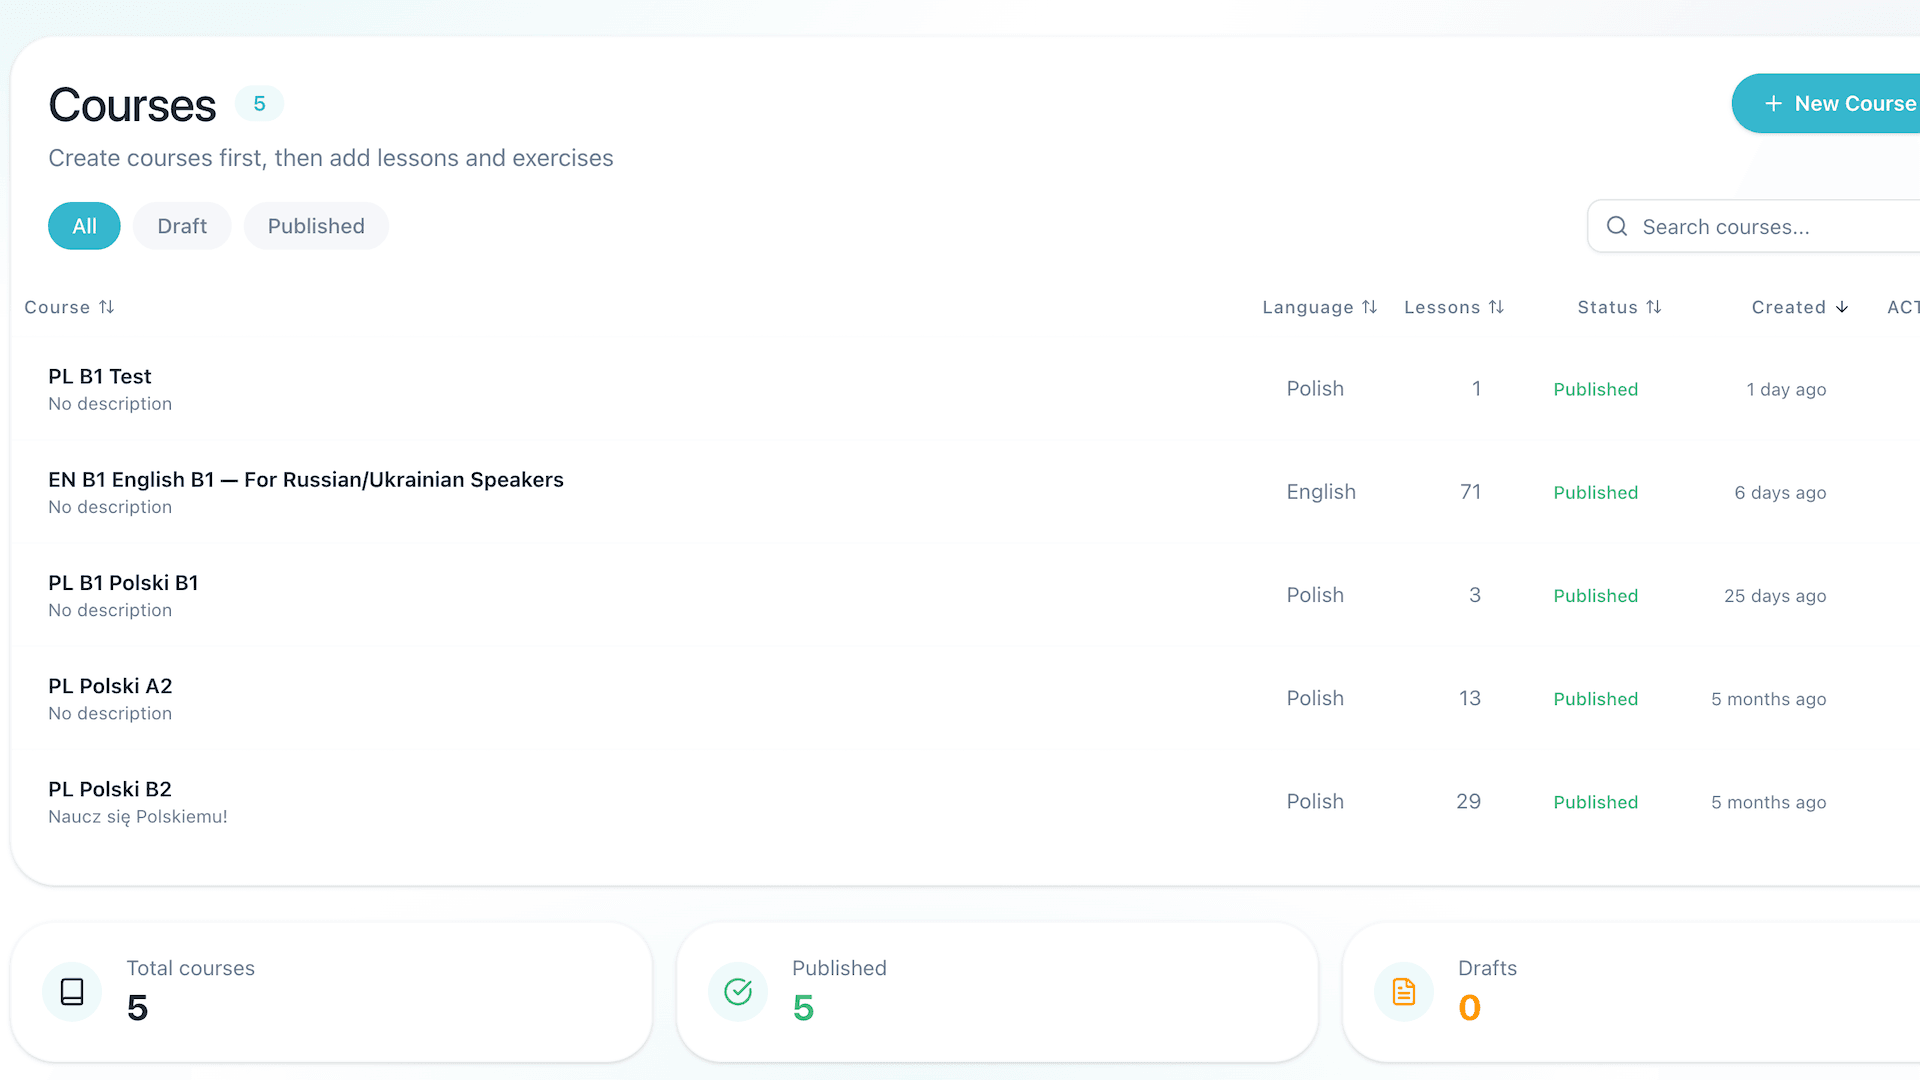Click the green check icon in Published card
Screen dimensions: 1920x1080
(737, 991)
